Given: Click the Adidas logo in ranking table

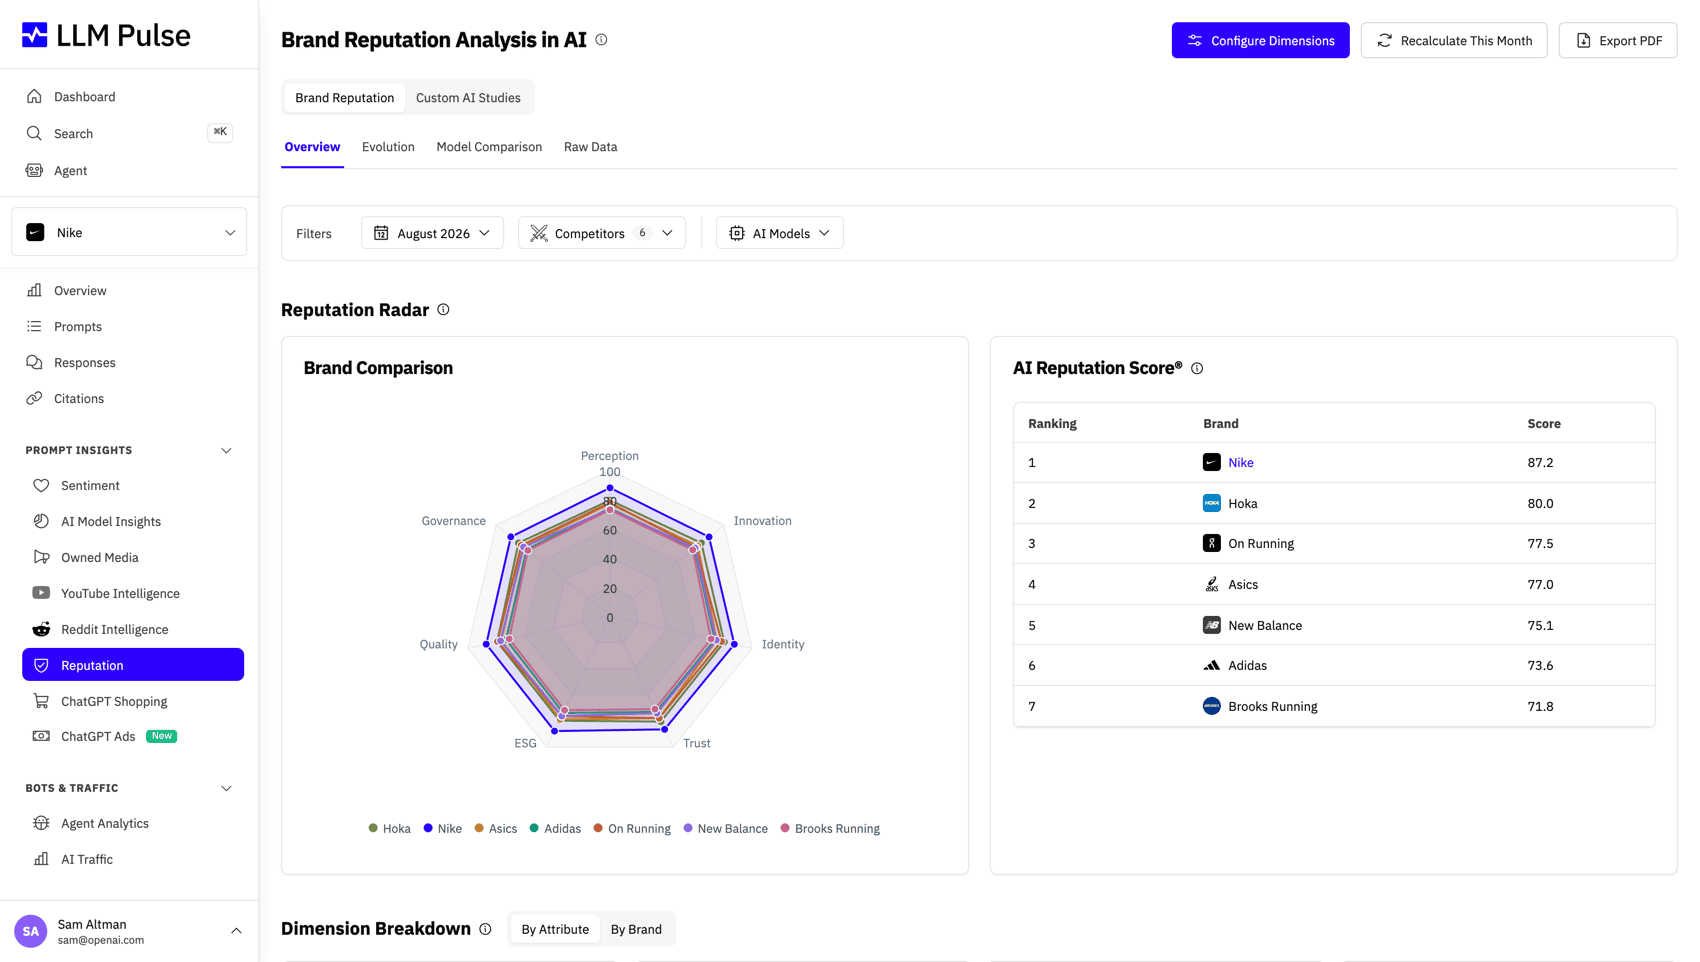Looking at the screenshot, I should coord(1211,666).
